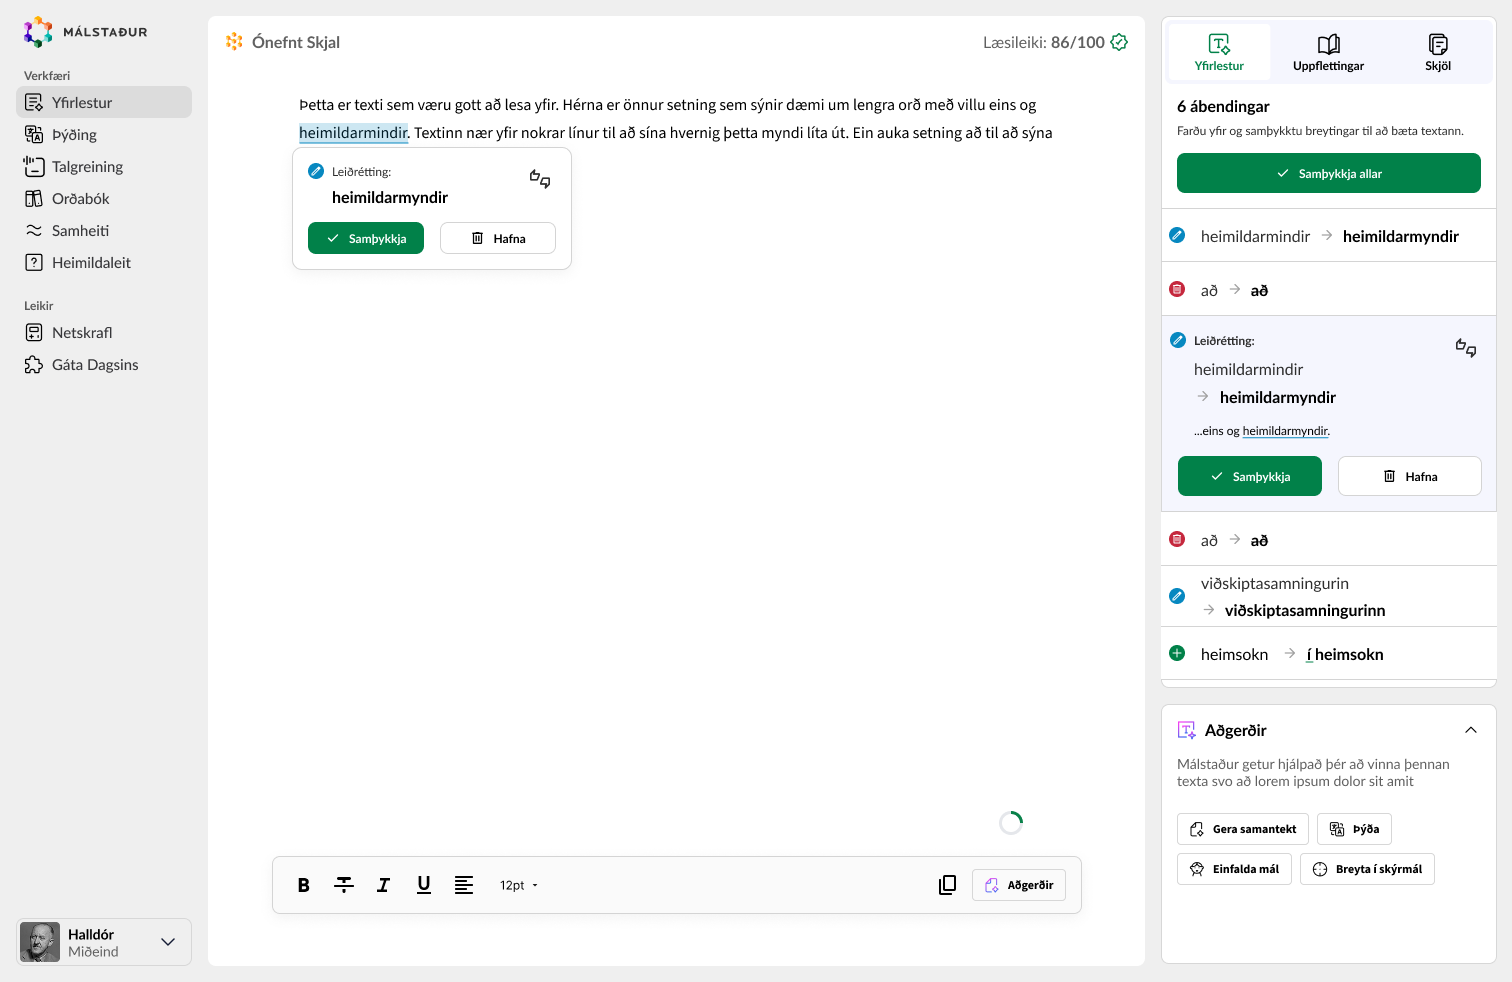Give feedback via thumbs icon in popup
This screenshot has height=982, width=1512.
point(540,179)
